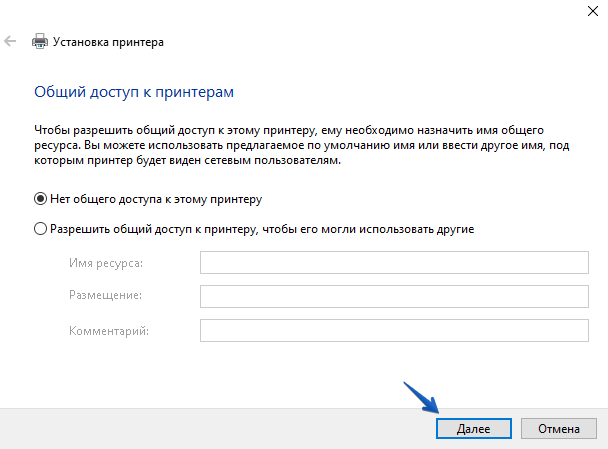Click the Имя ресурса input field
The image size is (608, 449).
coord(394,263)
